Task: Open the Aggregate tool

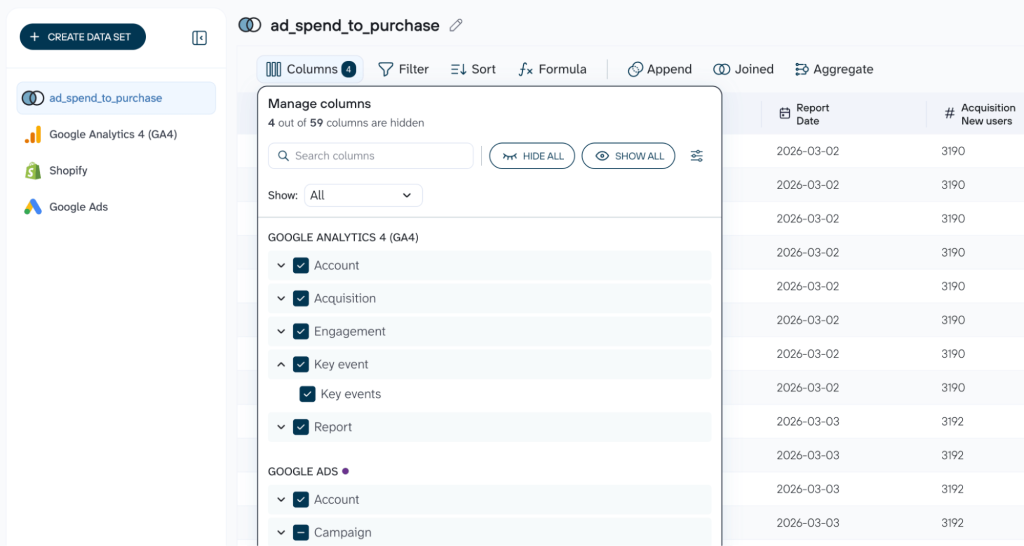Action: (x=834, y=69)
